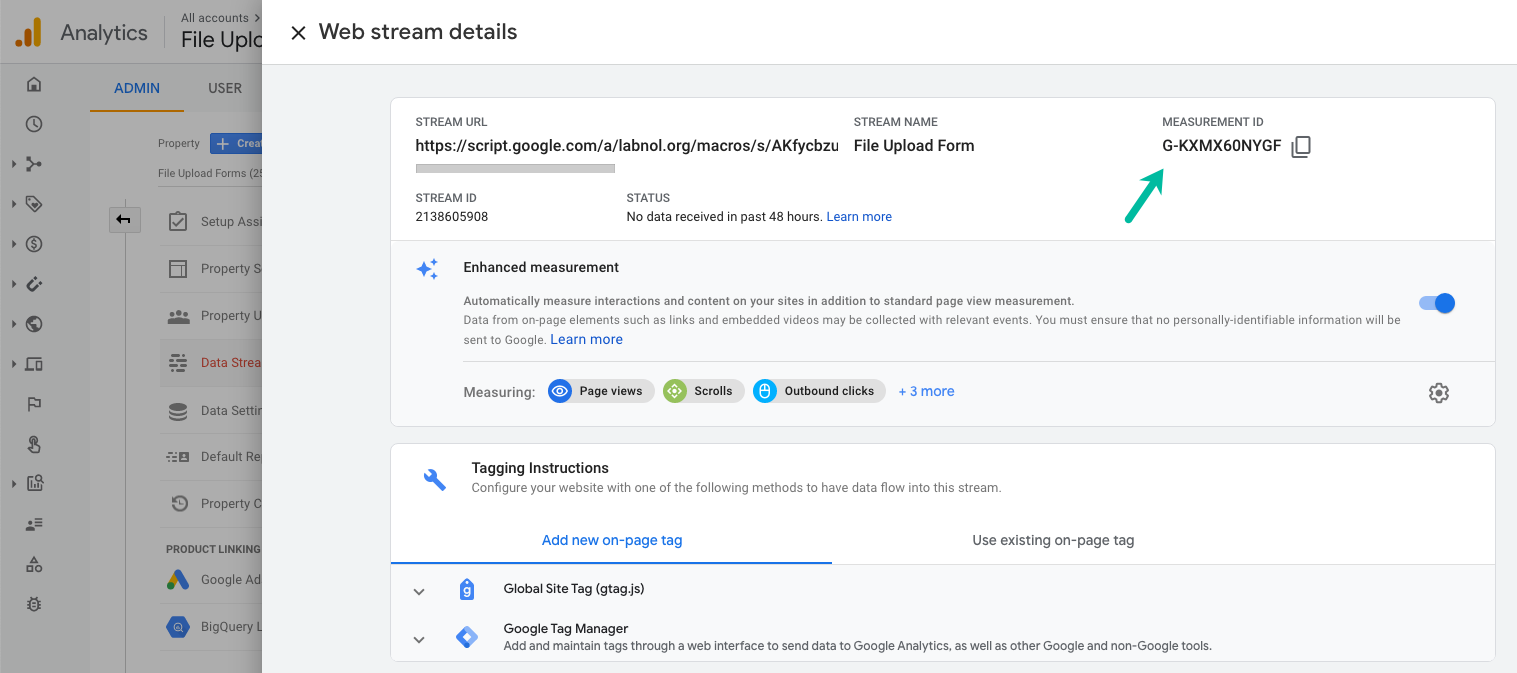This screenshot has width=1517, height=673.
Task: Expand the Tech arrow in sidebar
Action: pos(14,364)
